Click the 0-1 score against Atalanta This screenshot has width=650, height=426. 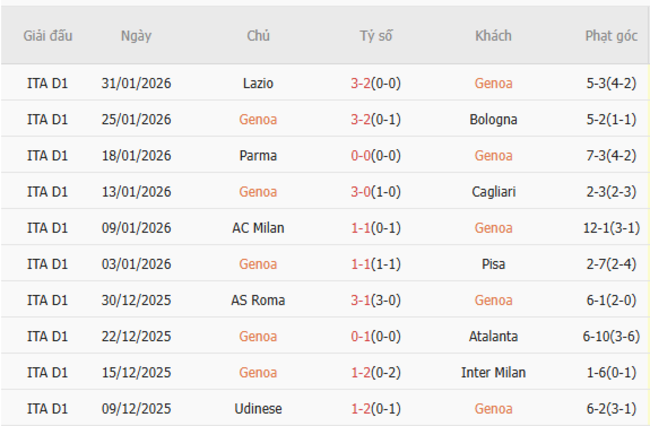coord(361,336)
